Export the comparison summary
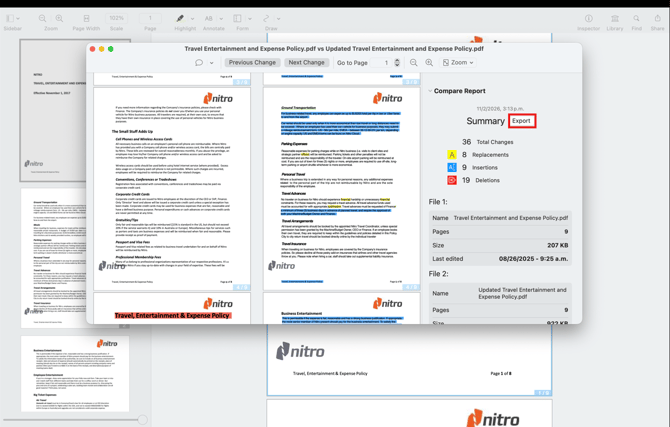The width and height of the screenshot is (670, 427). 521,121
